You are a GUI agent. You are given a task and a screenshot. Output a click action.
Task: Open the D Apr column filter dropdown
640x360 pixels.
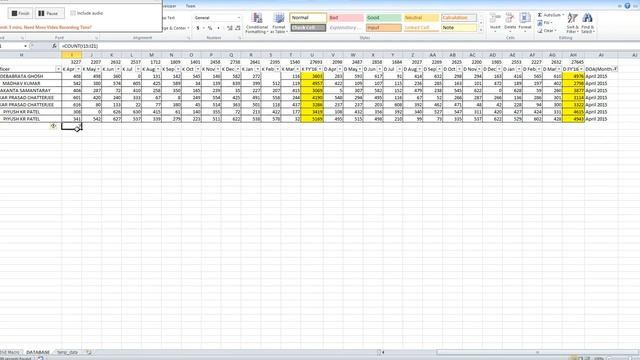coord(340,69)
